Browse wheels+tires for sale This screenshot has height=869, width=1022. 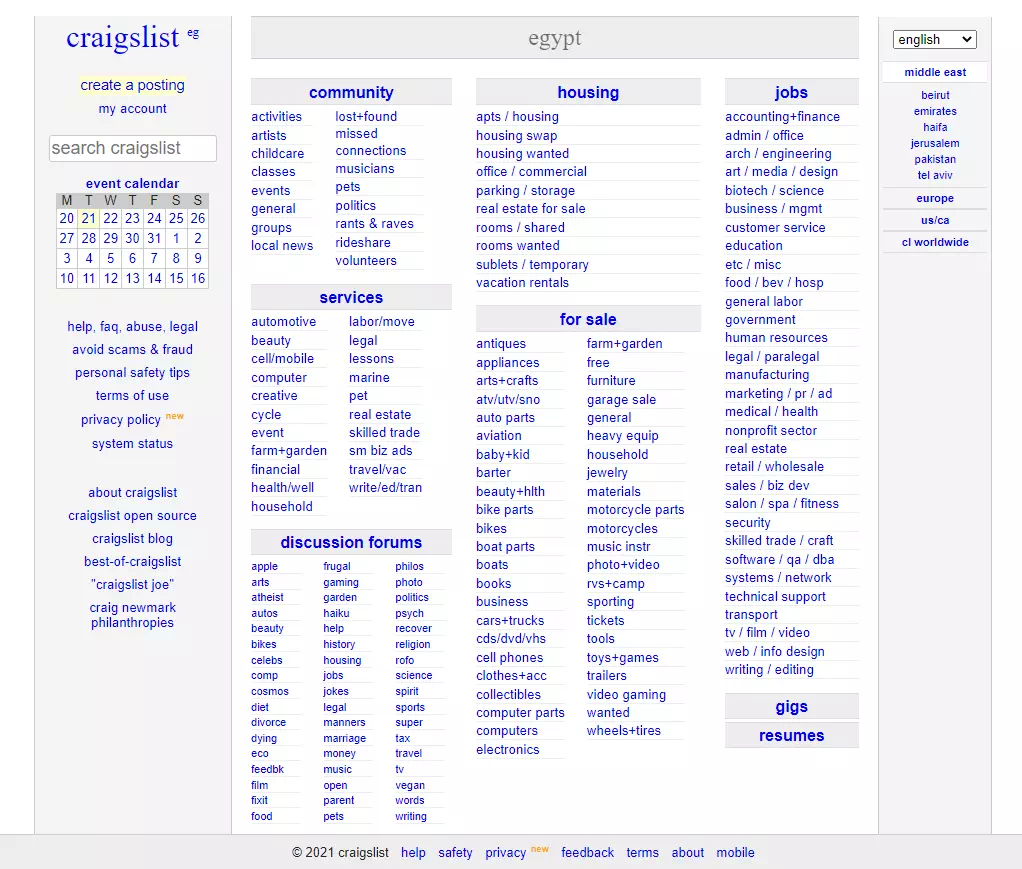[x=623, y=731]
